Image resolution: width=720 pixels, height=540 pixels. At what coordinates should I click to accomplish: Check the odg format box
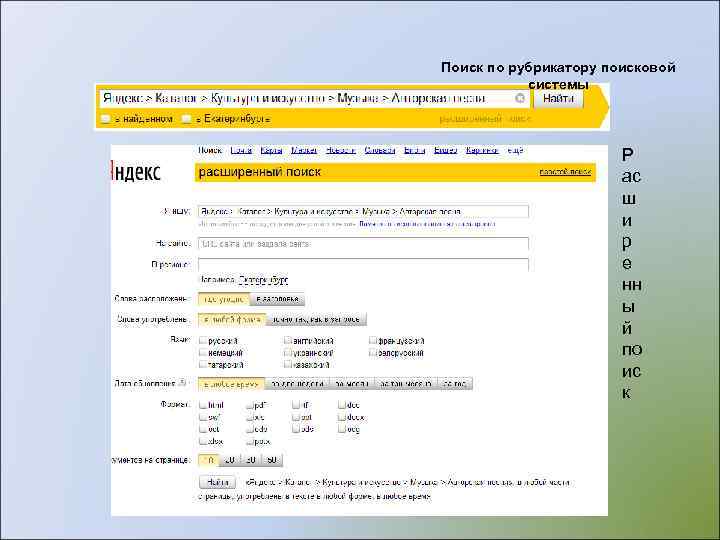tap(342, 428)
